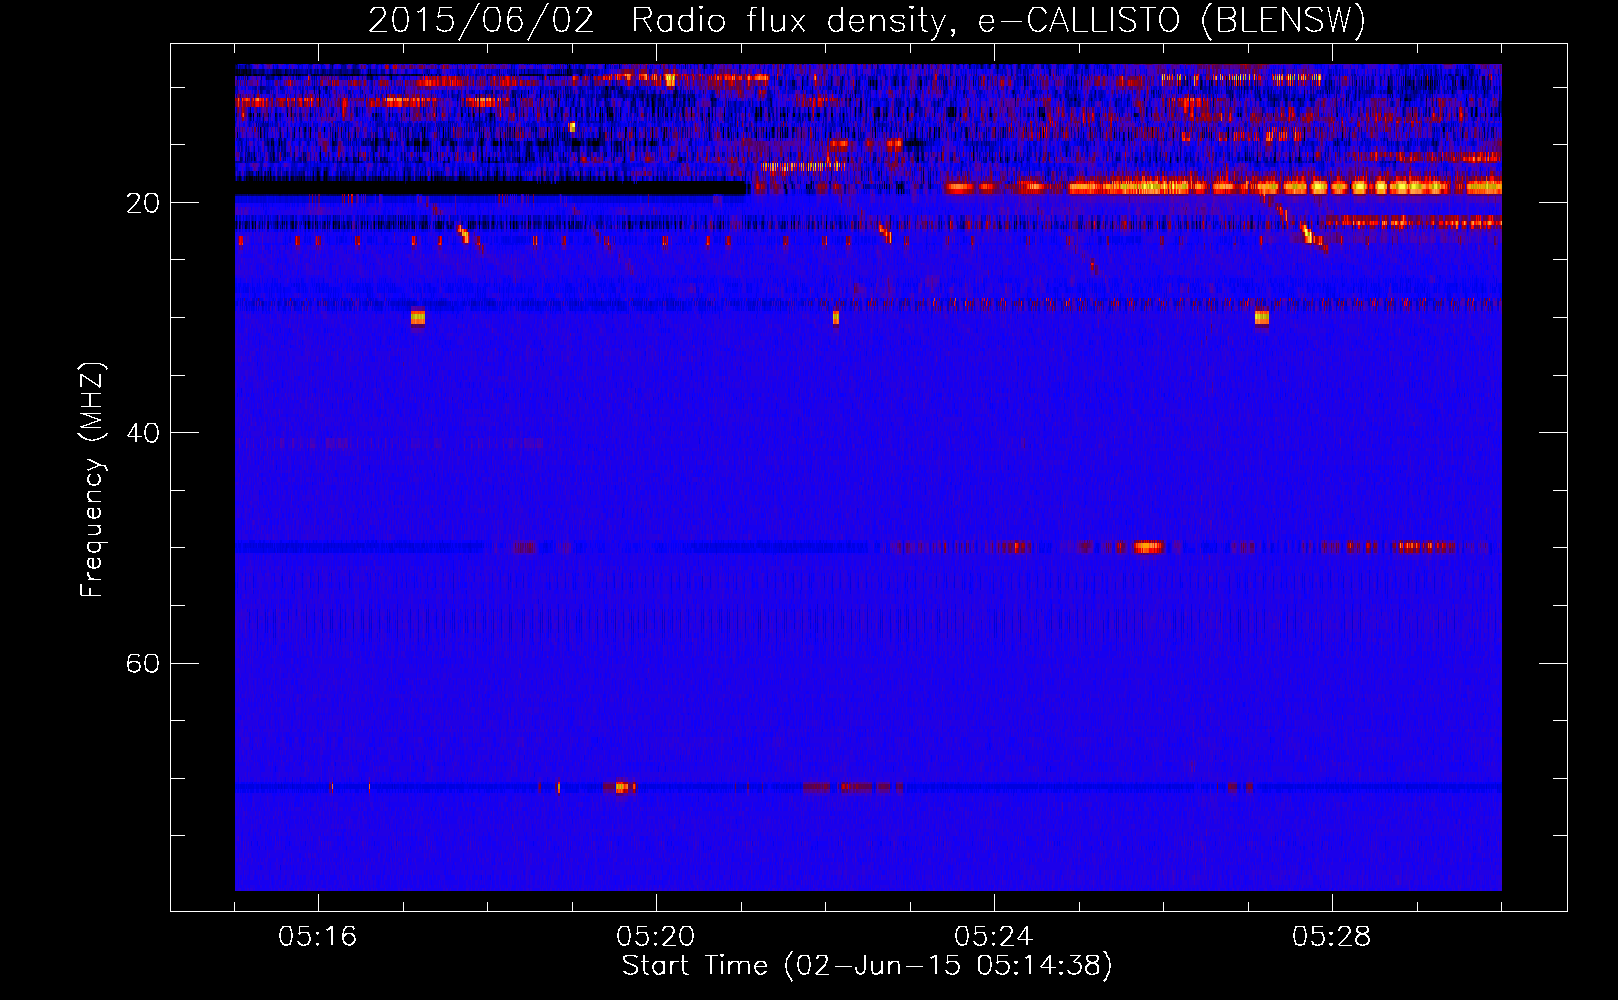Select the "05:20" time tick label
The image size is (1618, 1000).
coord(656,937)
